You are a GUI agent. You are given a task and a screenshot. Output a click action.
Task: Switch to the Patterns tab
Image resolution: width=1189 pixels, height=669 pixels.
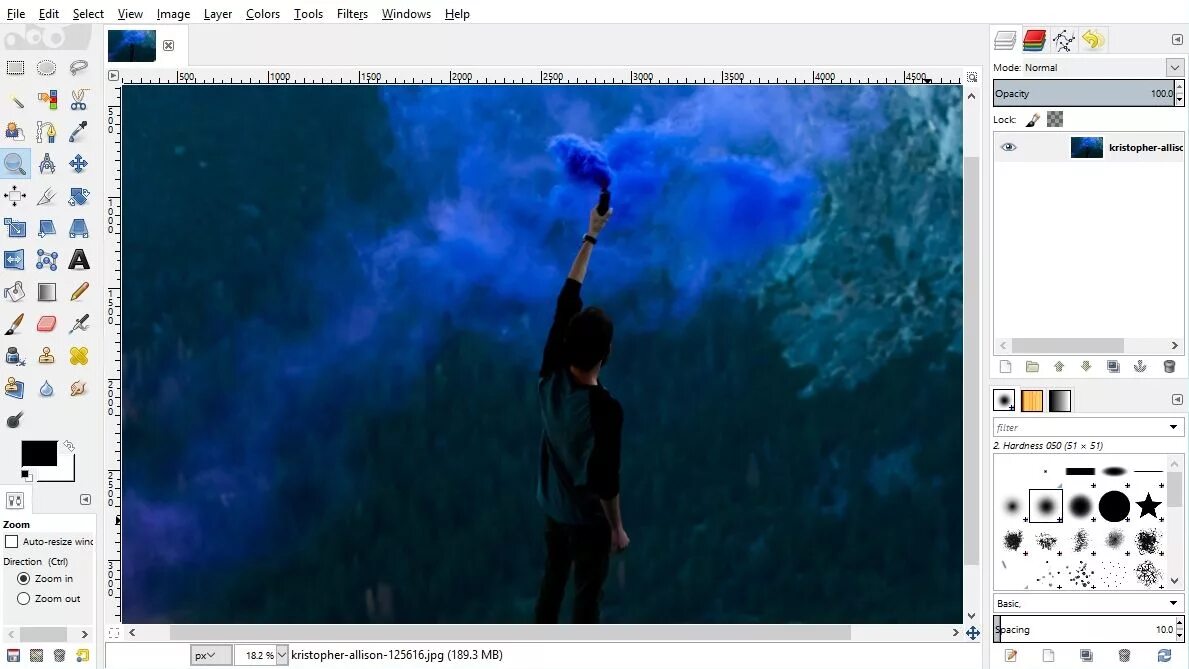click(1032, 400)
